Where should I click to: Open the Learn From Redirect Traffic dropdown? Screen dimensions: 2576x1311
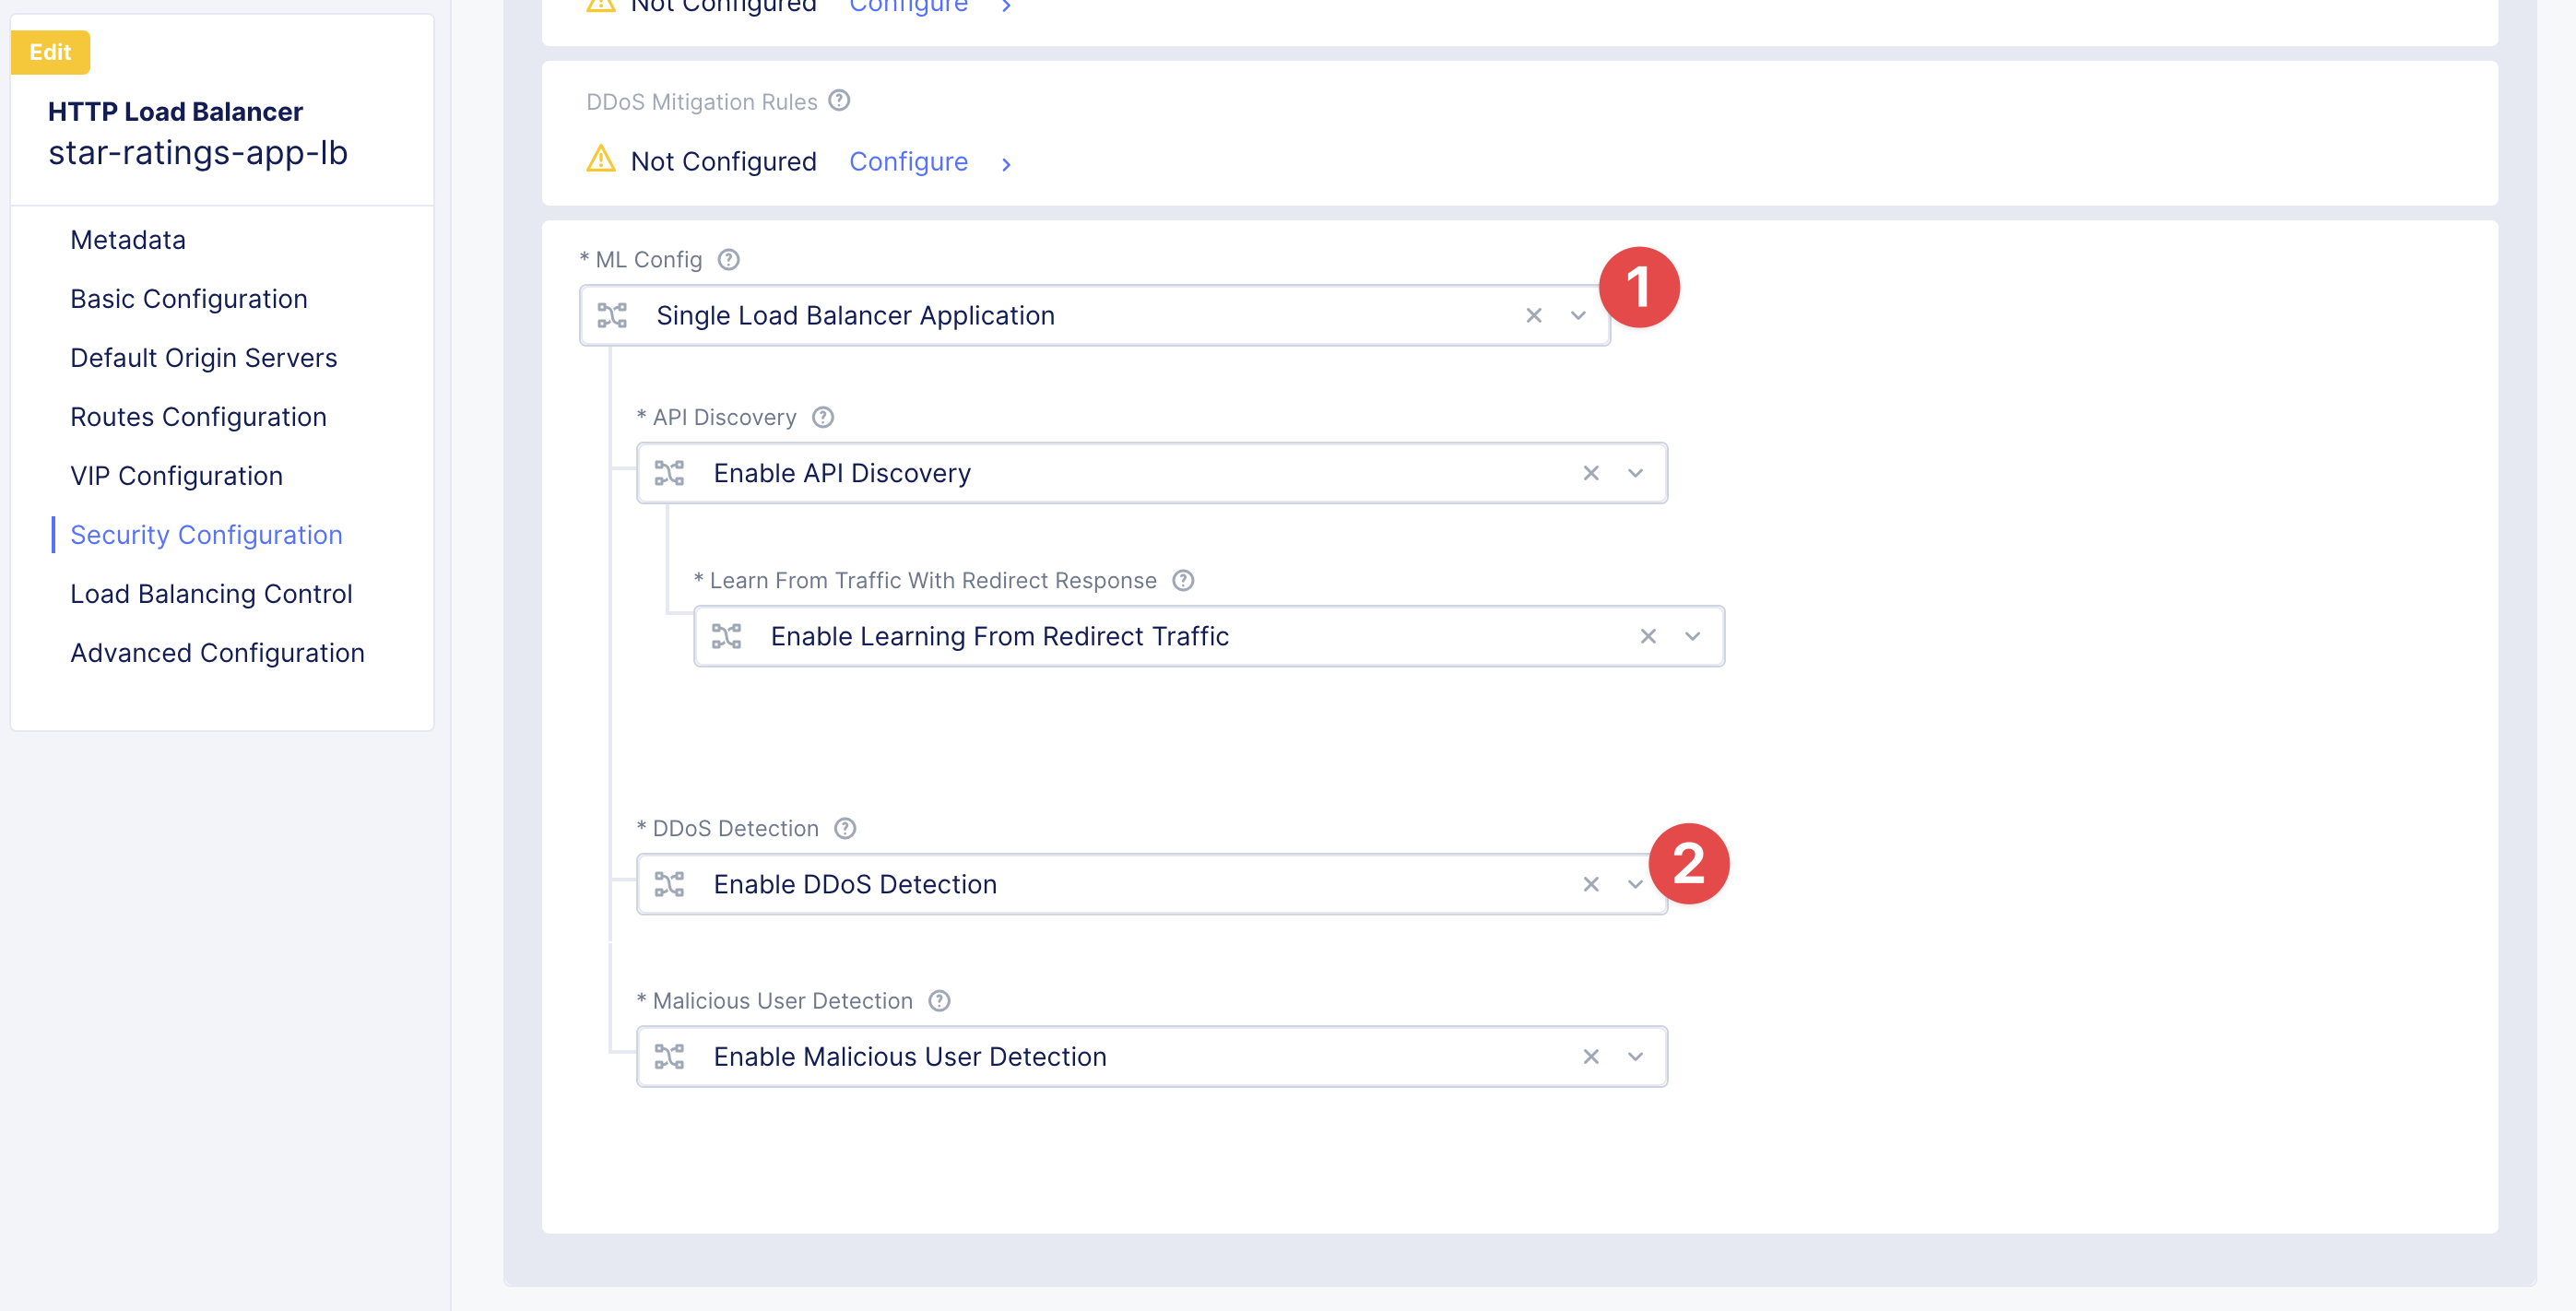tap(1692, 637)
